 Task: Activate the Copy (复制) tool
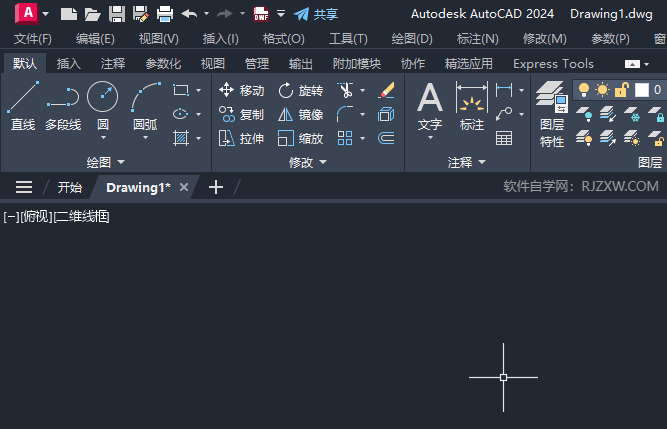click(x=241, y=114)
